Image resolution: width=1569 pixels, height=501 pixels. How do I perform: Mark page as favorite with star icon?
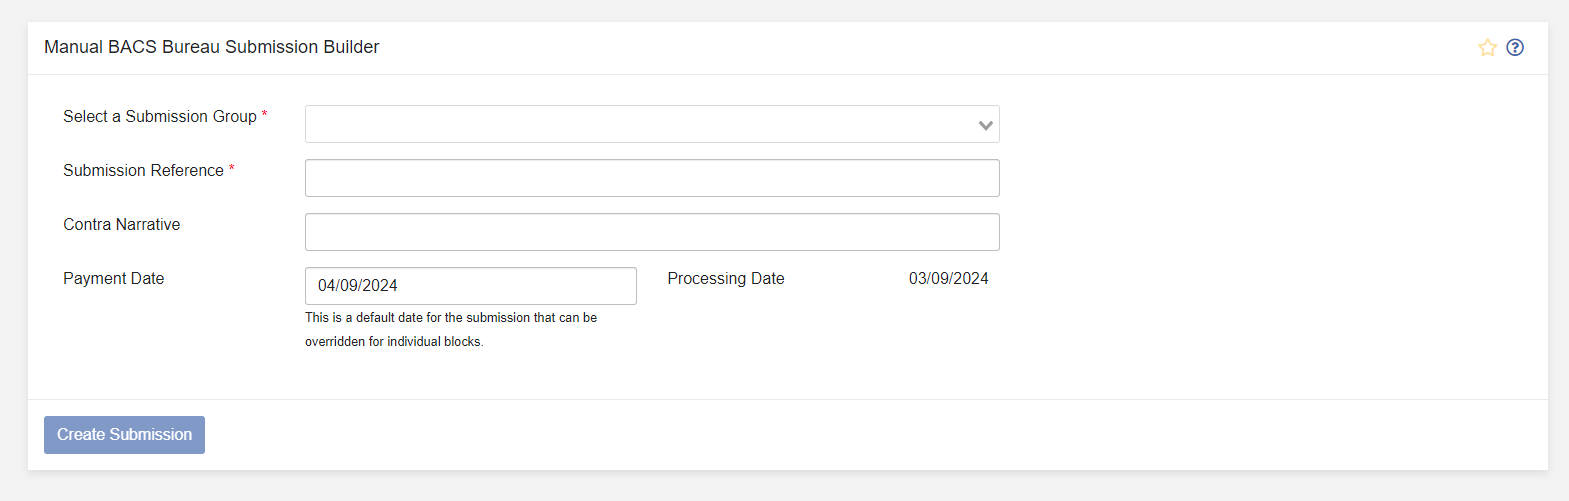(x=1488, y=47)
